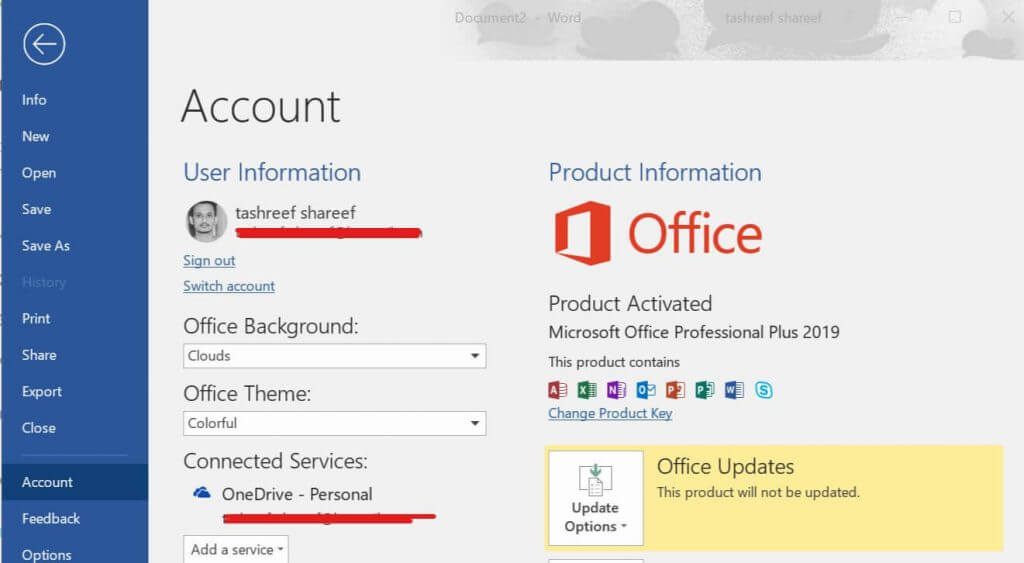Click the Access app icon

(557, 390)
